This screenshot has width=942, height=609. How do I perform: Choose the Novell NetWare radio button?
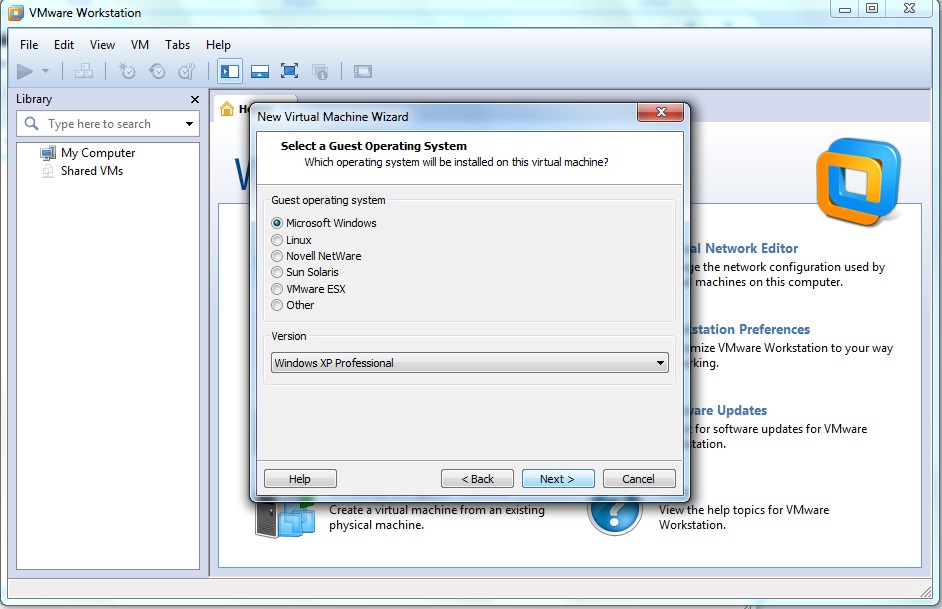coord(277,256)
